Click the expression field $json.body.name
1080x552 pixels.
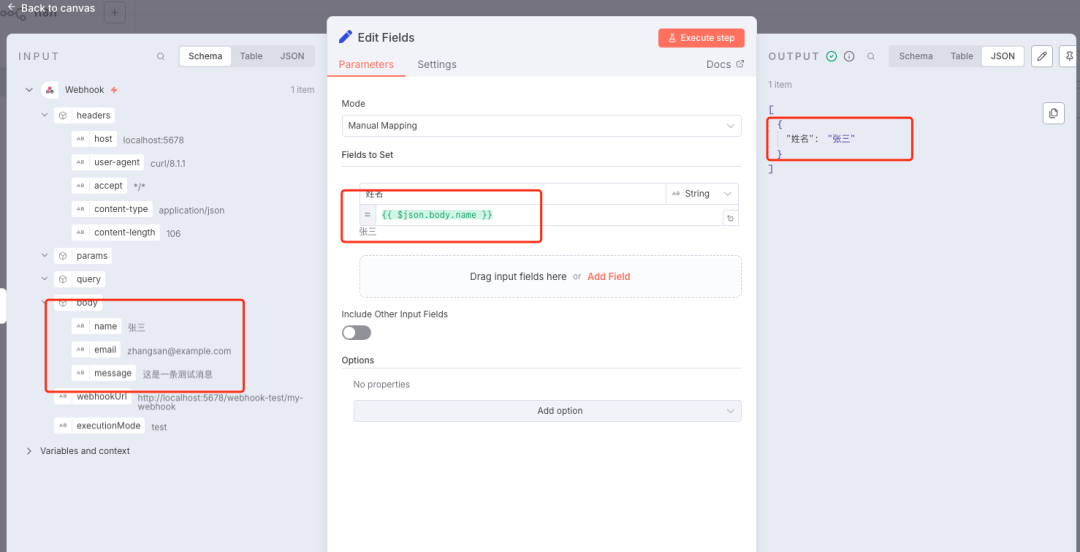click(x=549, y=215)
